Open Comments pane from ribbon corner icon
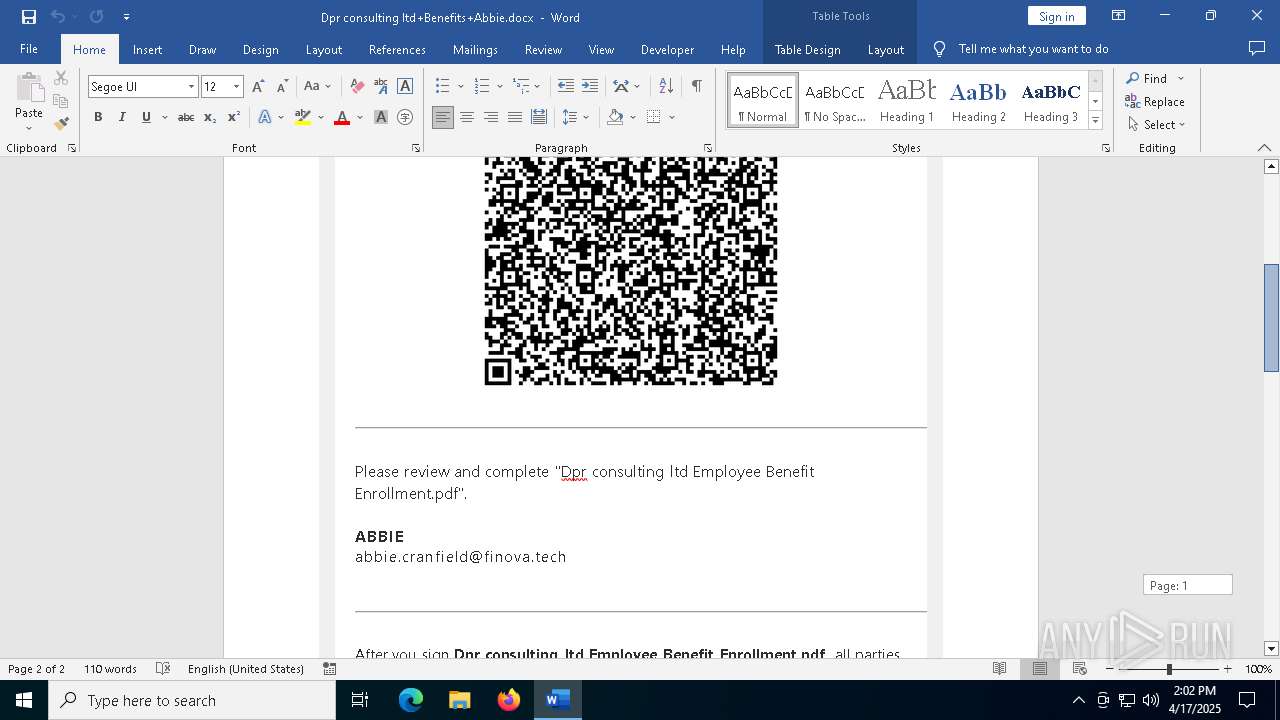Viewport: 1280px width, 720px height. point(1257,48)
